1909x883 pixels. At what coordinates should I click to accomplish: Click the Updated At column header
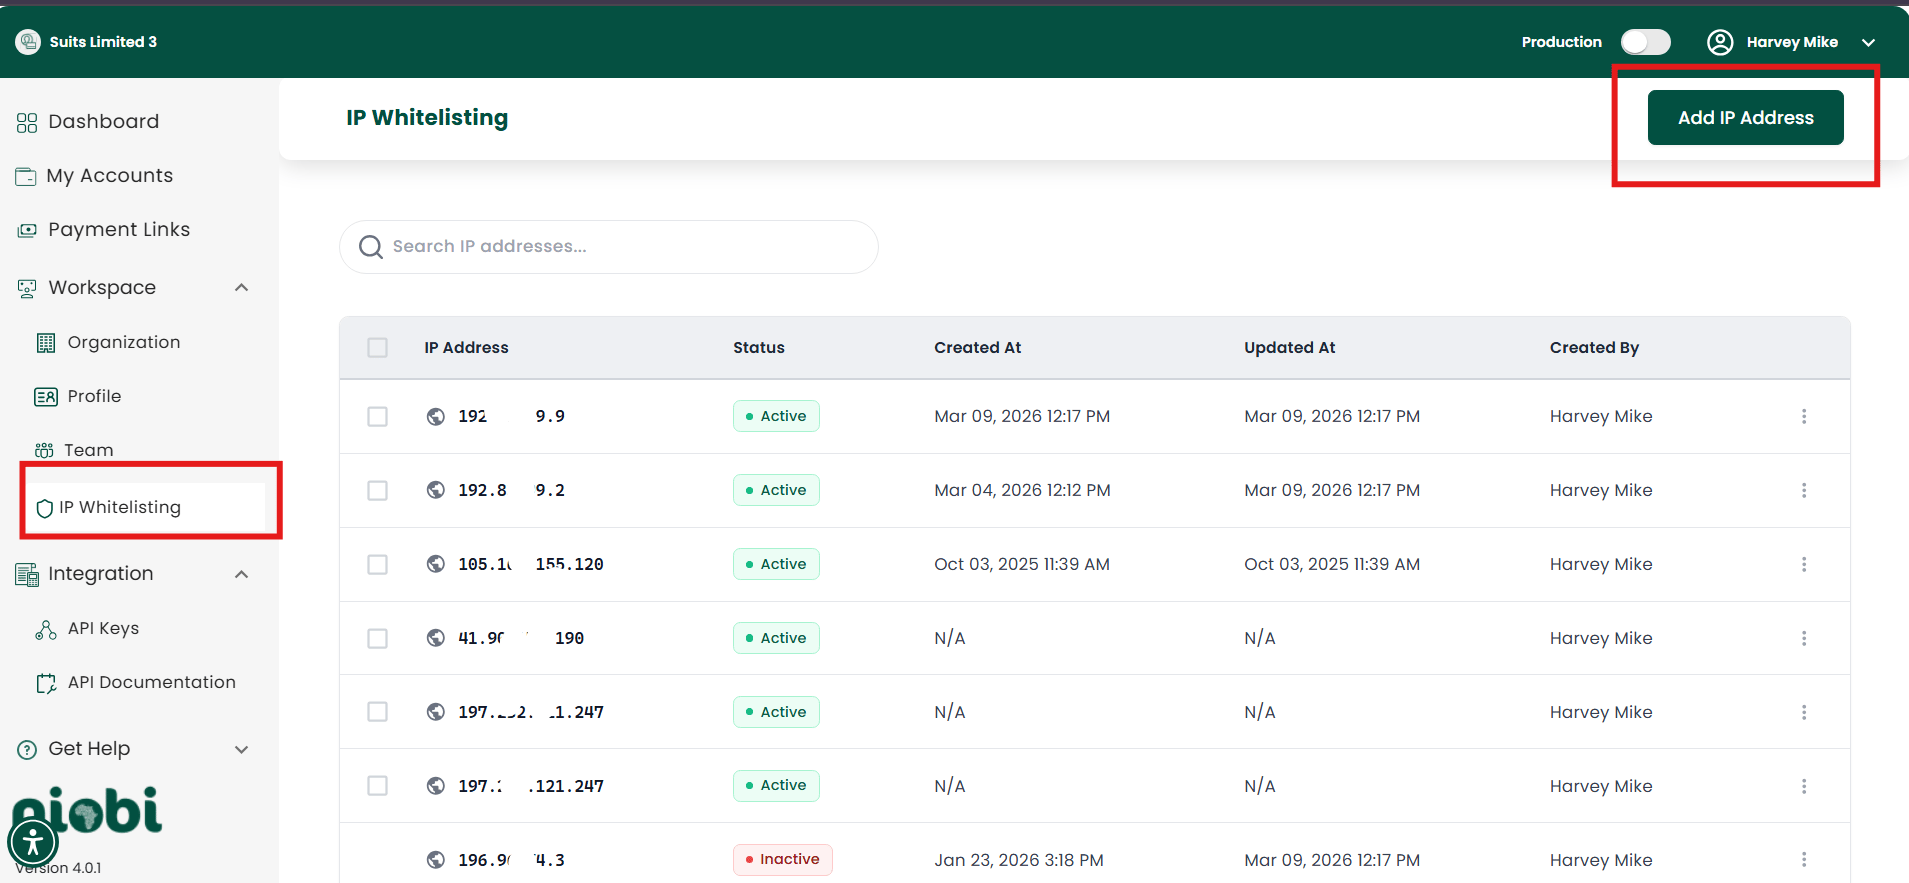tap(1290, 348)
